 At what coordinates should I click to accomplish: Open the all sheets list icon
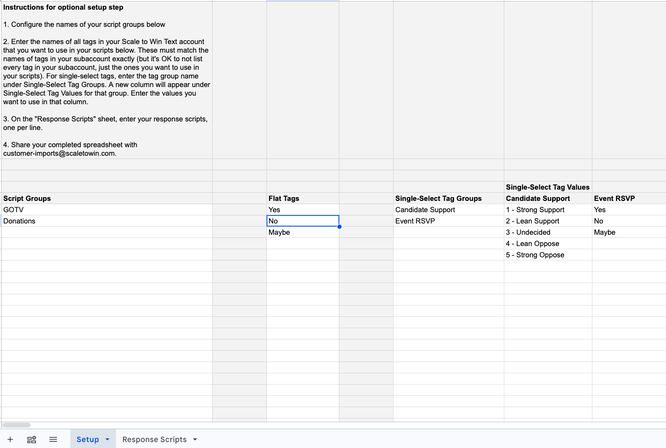coord(53,440)
